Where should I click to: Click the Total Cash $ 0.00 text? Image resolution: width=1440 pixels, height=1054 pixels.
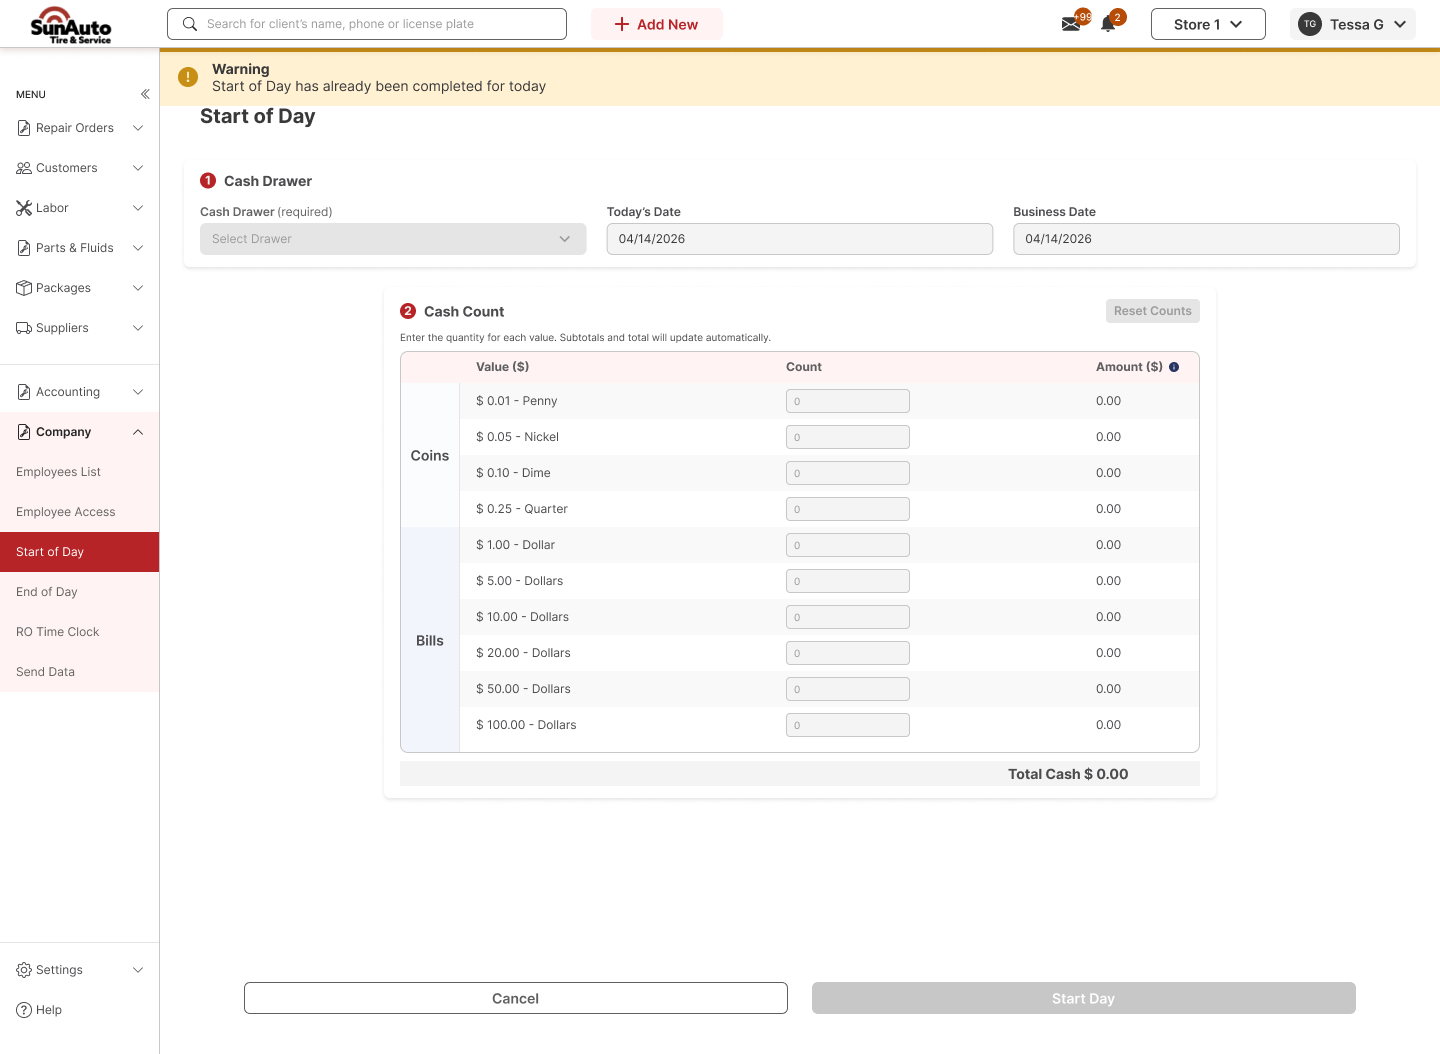coord(1068,774)
